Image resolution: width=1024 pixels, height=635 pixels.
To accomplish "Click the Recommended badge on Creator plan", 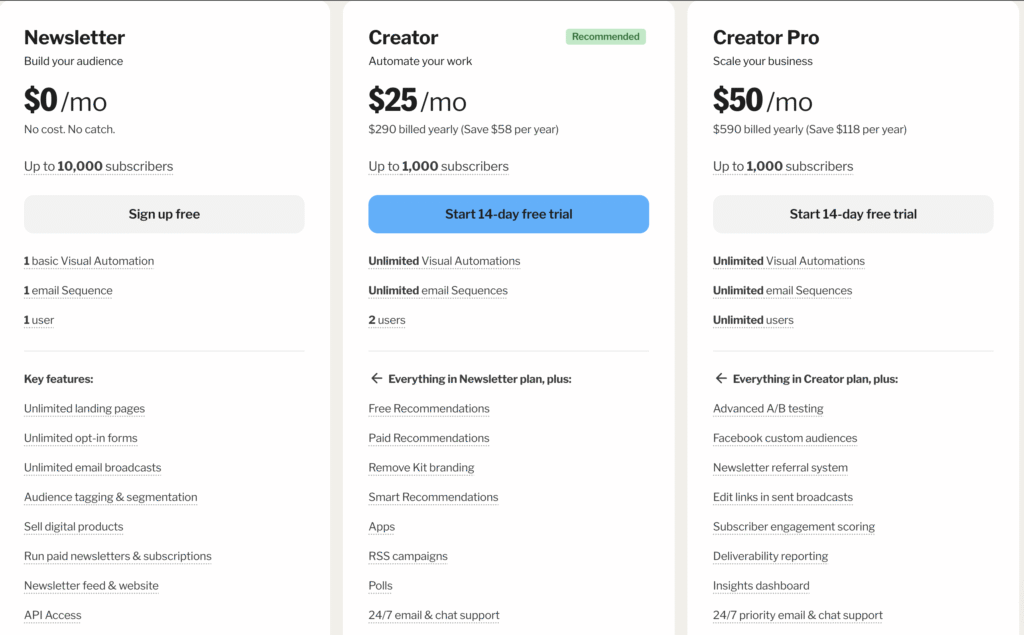I will pos(605,36).
